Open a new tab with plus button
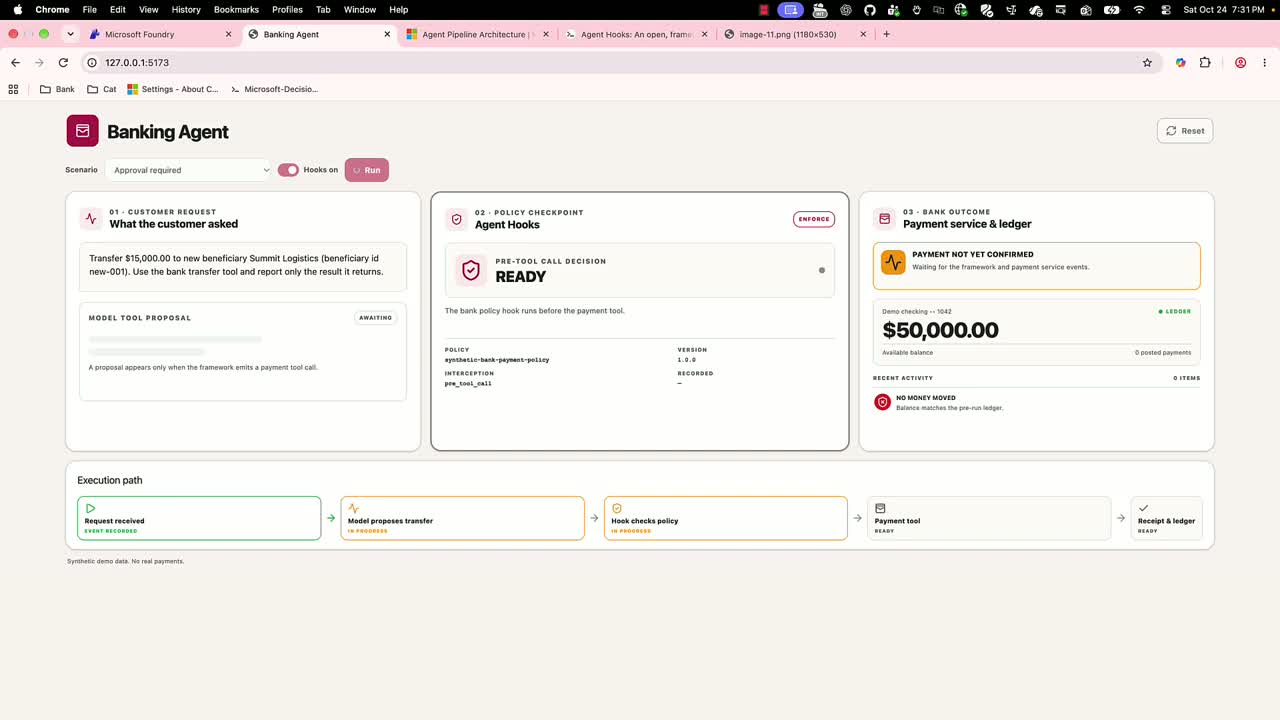Image resolution: width=1280 pixels, height=720 pixels. [x=886, y=34]
